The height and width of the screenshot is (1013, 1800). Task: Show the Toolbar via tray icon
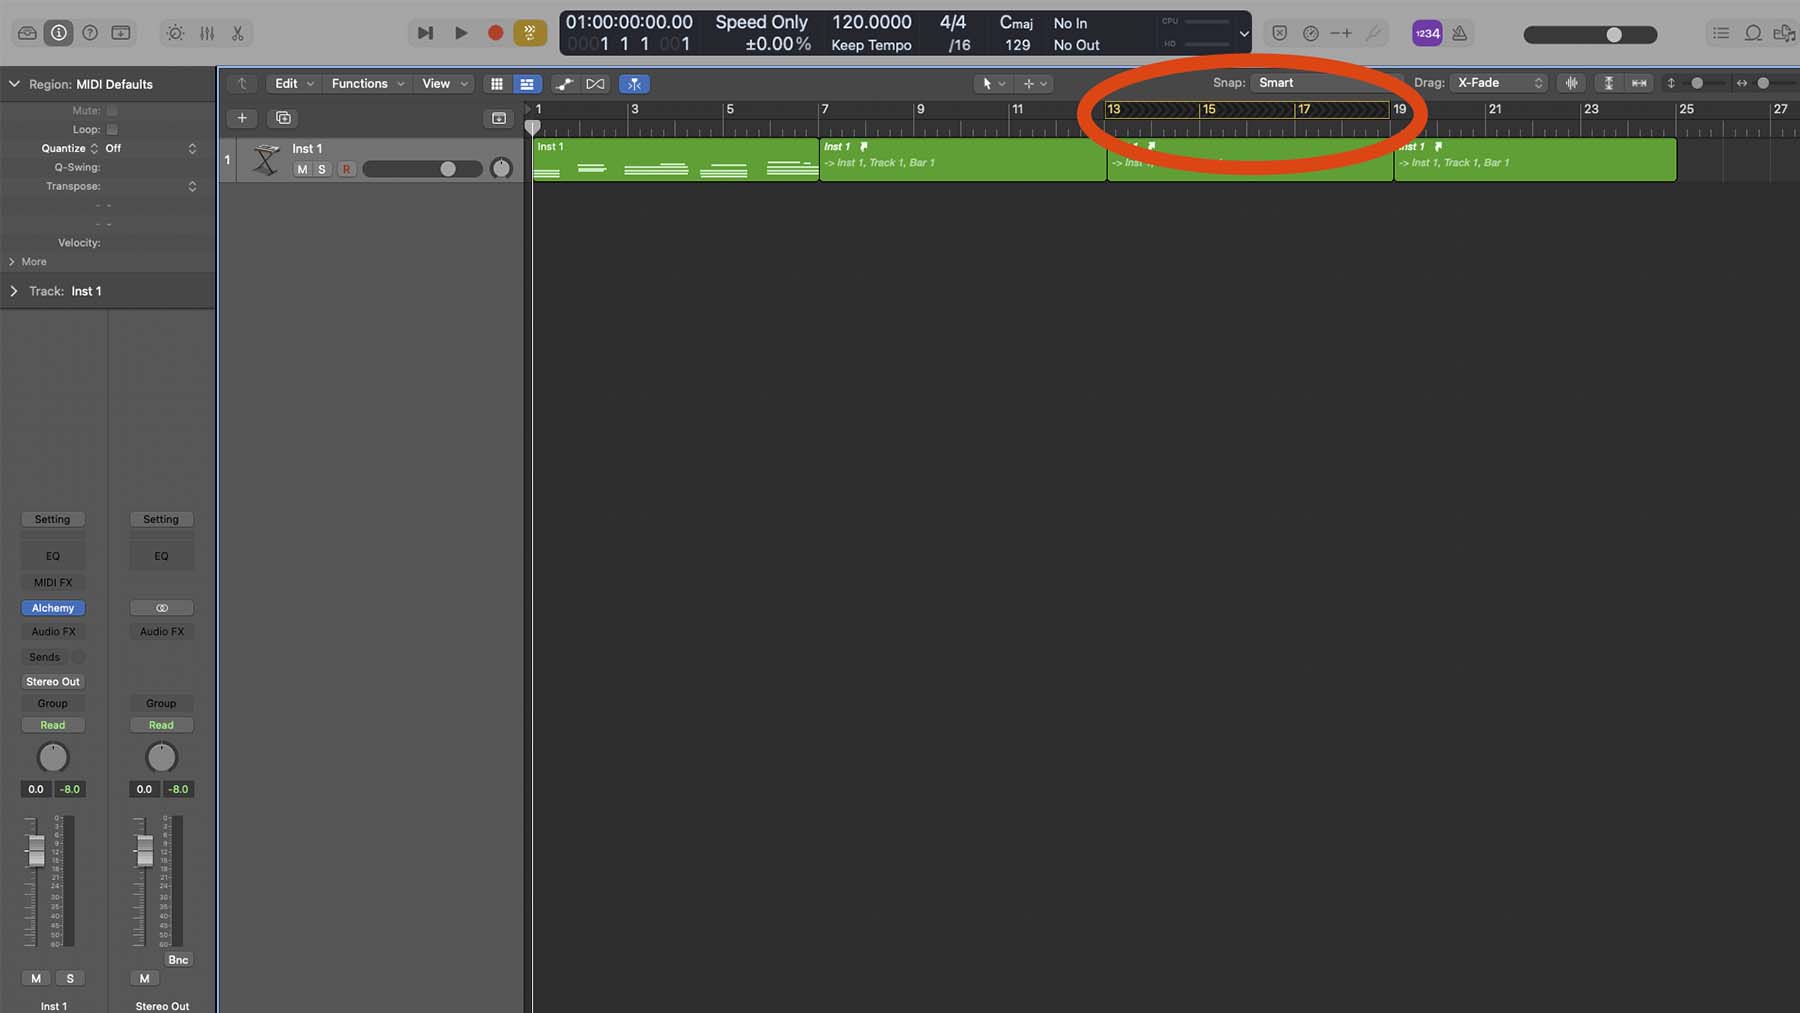tap(121, 33)
